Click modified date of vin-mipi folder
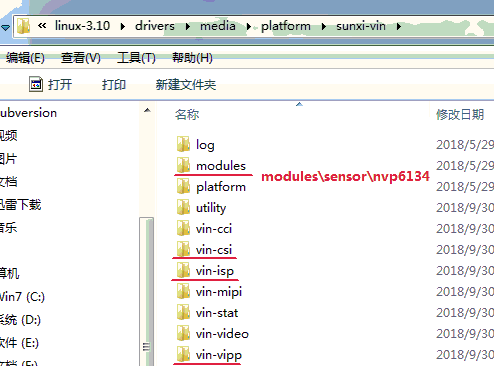Viewport: 496px width, 366px height. [x=465, y=291]
